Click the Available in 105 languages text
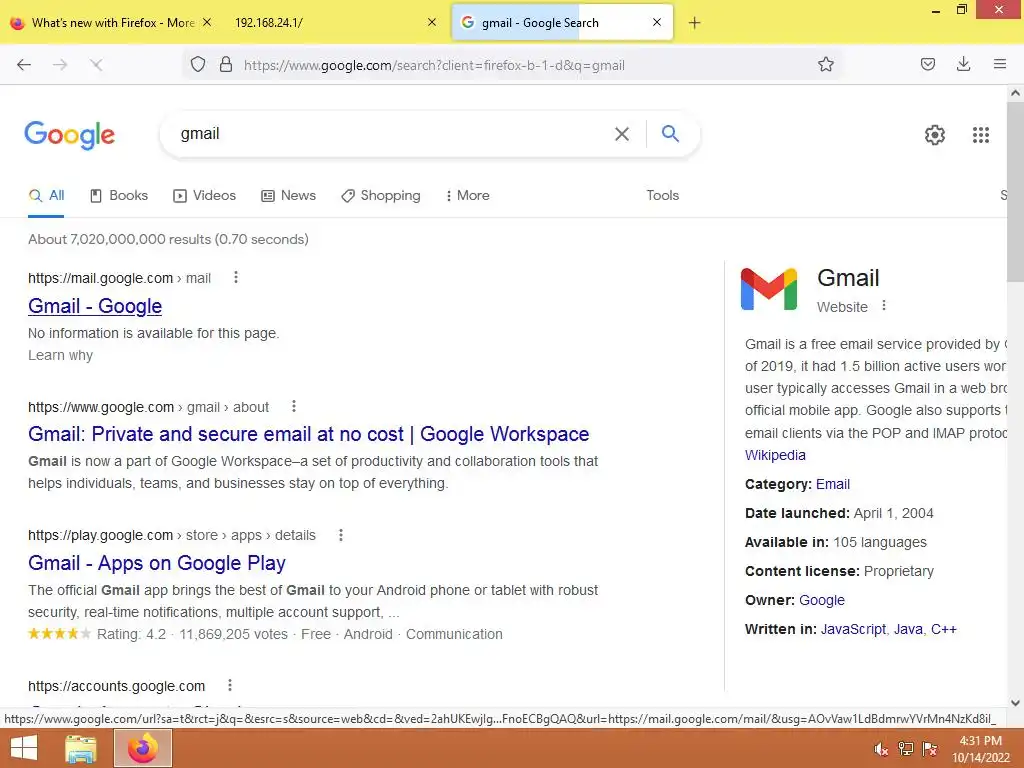The image size is (1024, 768). pyautogui.click(x=836, y=542)
